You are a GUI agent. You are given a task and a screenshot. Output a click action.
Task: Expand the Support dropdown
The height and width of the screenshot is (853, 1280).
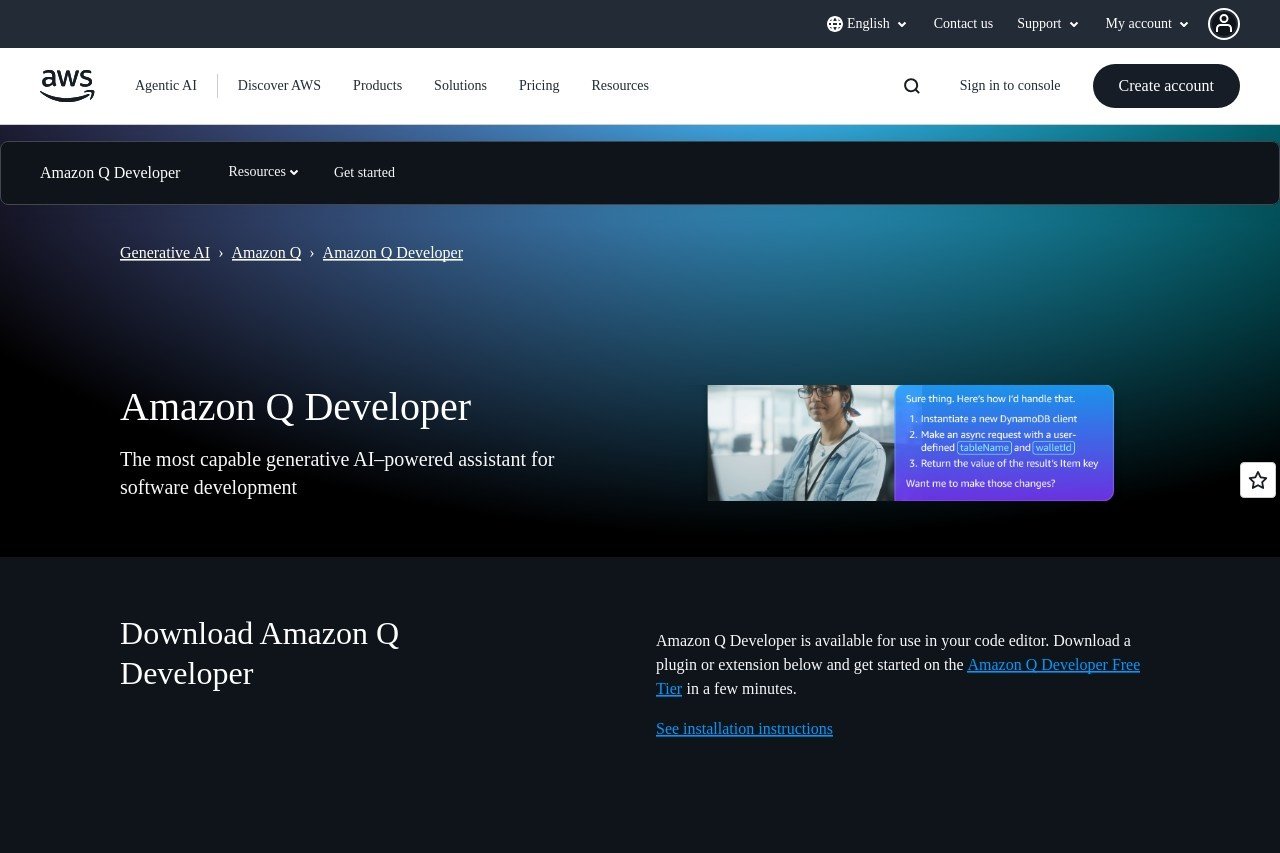click(x=1048, y=24)
